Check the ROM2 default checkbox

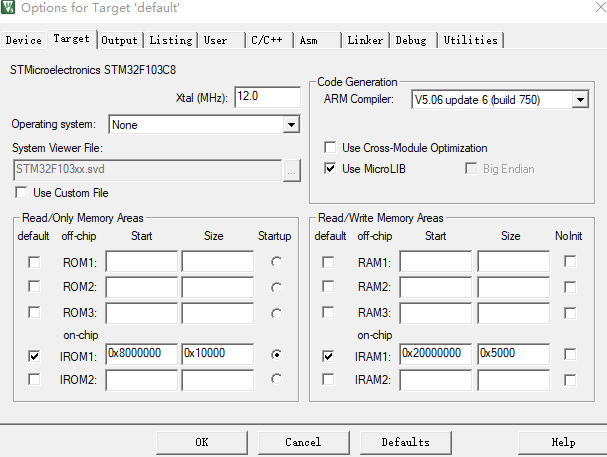[x=34, y=287]
